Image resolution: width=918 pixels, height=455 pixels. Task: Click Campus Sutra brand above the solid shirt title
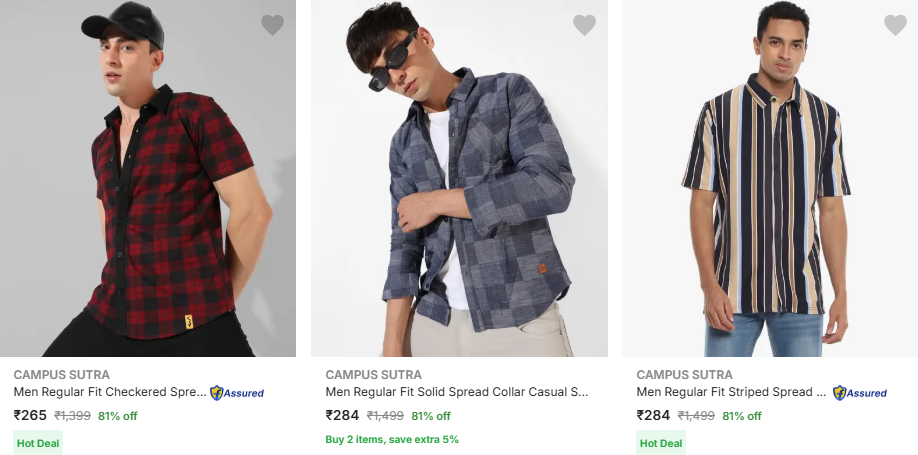[374, 375]
